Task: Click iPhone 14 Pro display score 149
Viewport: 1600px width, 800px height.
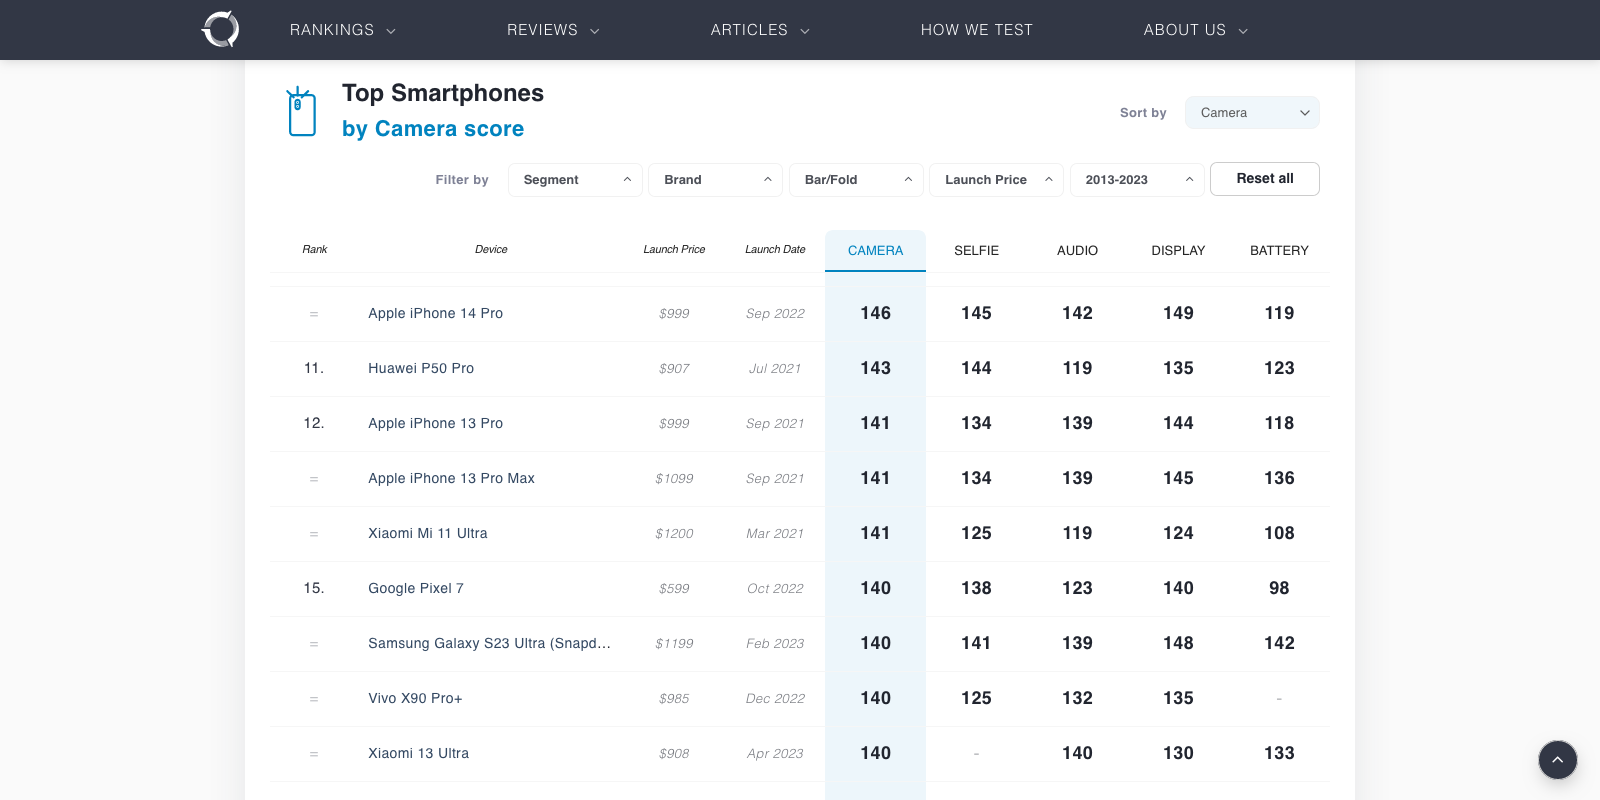Action: (1178, 313)
